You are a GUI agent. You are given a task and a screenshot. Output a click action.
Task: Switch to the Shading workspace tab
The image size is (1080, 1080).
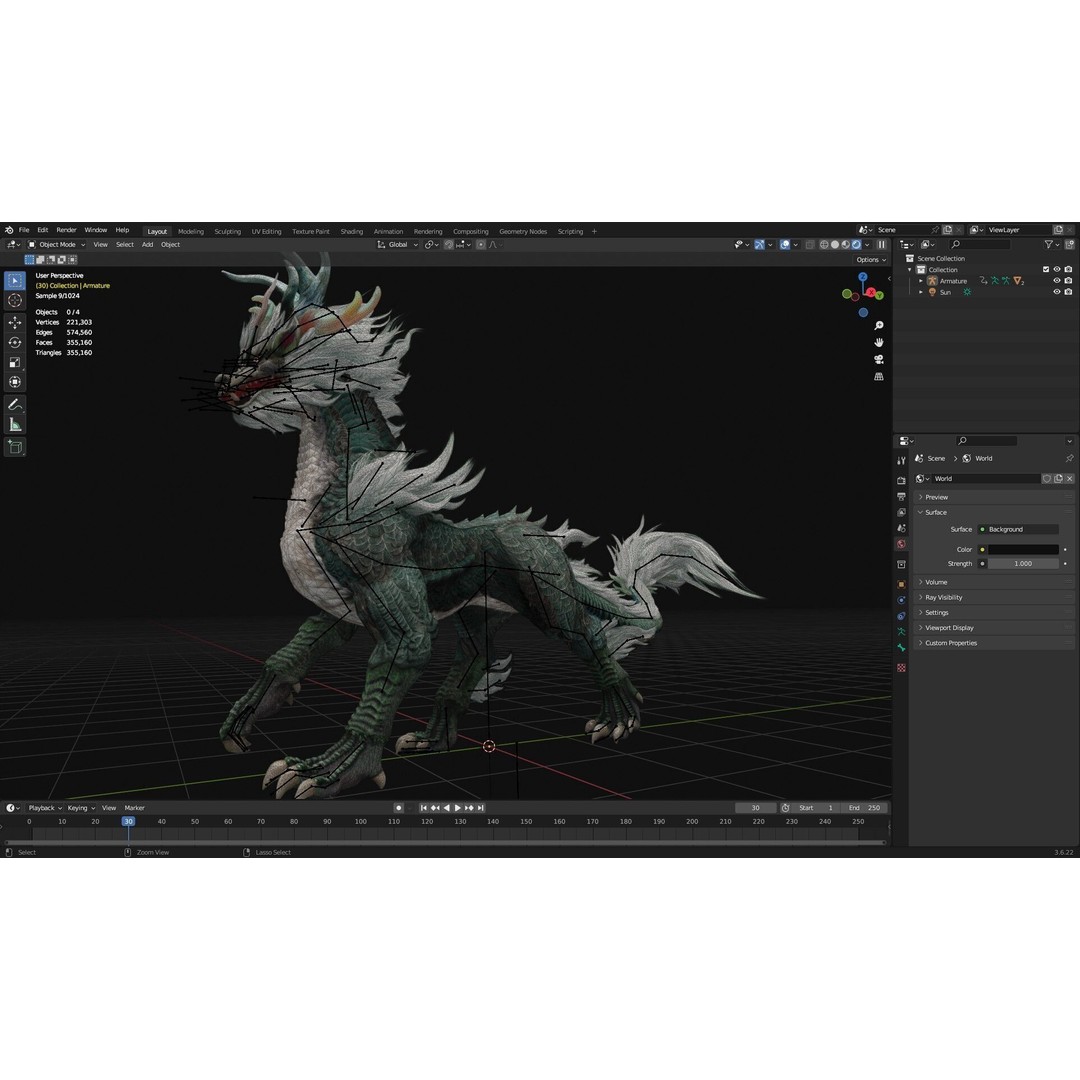(351, 231)
